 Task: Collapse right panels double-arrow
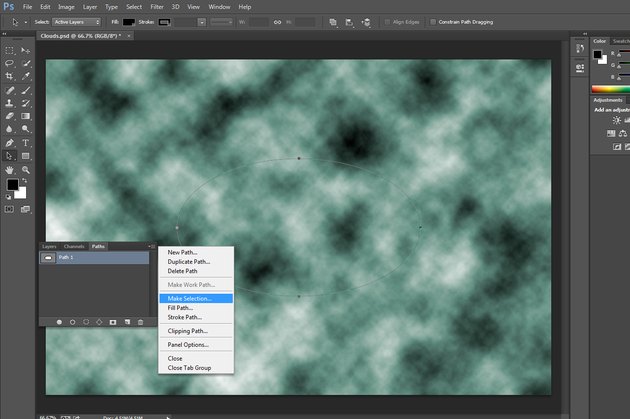585,34
